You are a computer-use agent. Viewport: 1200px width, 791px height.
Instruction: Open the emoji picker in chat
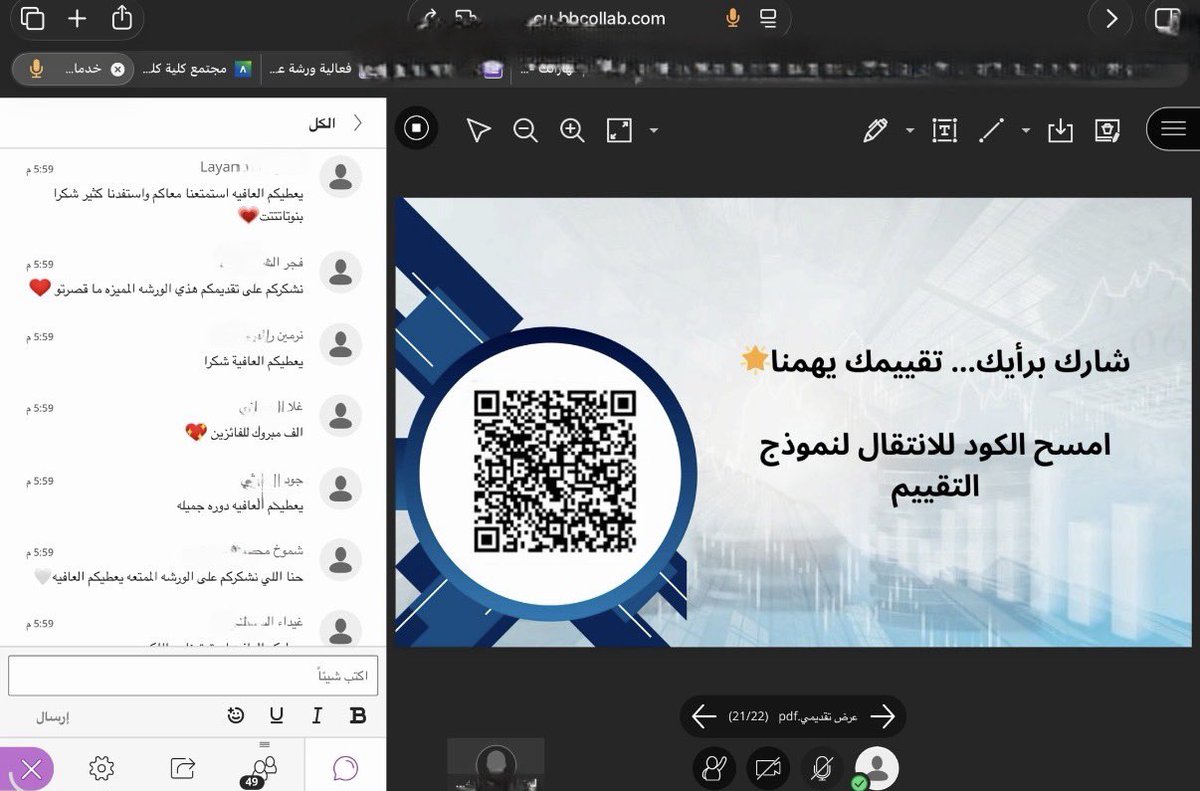(x=236, y=715)
